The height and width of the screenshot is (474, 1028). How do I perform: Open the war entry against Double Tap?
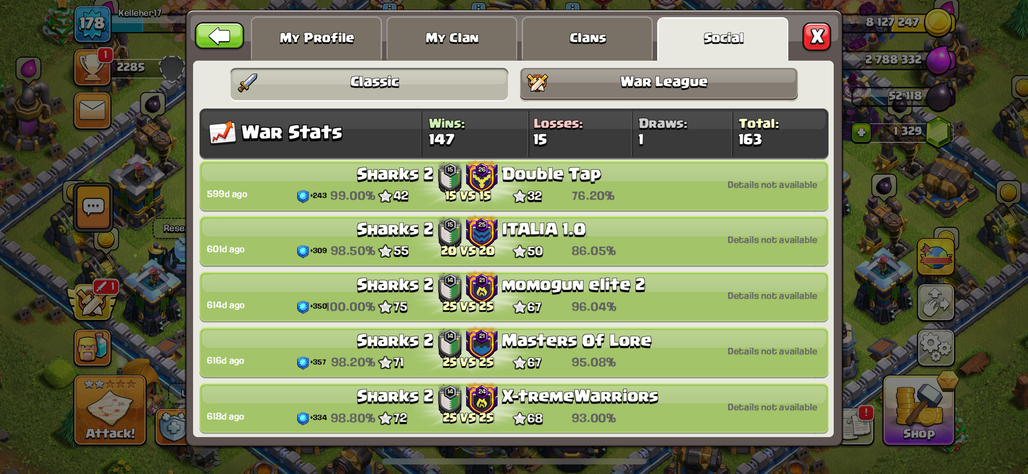[x=513, y=186]
